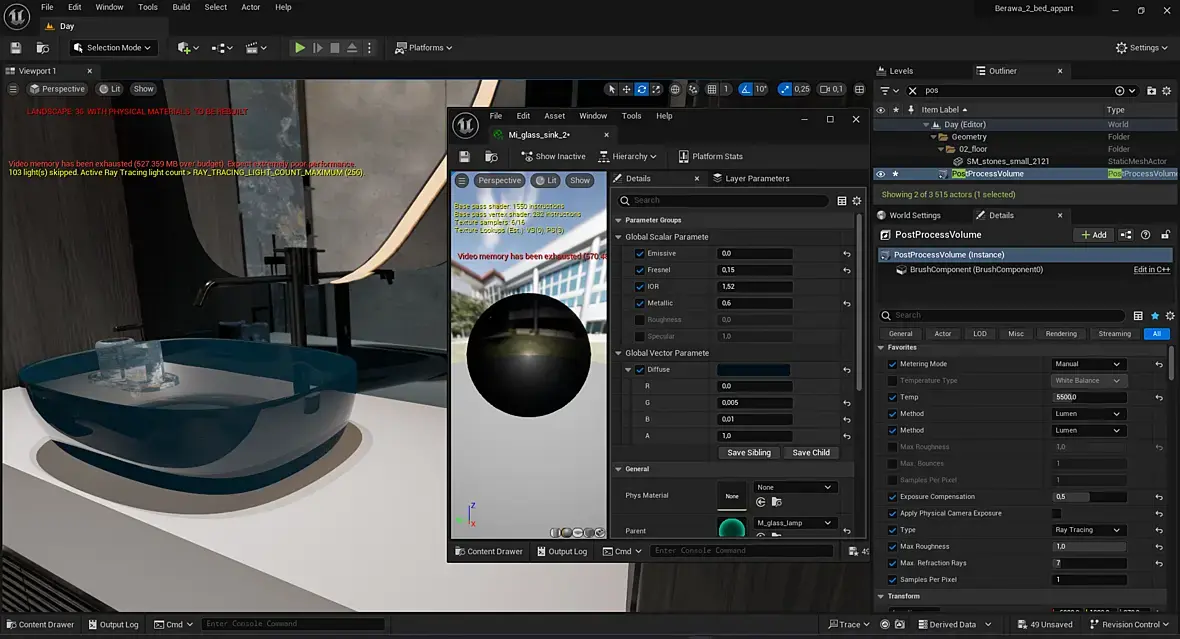Click the Save Sibling button
The image size is (1180, 639).
coord(748,452)
